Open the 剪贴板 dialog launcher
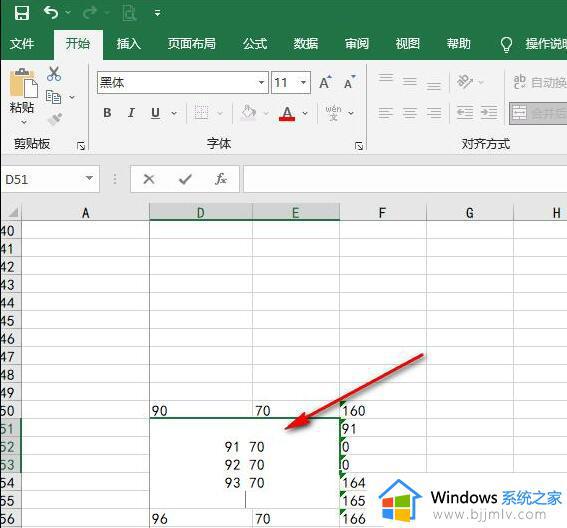The image size is (567, 528). click(81, 146)
